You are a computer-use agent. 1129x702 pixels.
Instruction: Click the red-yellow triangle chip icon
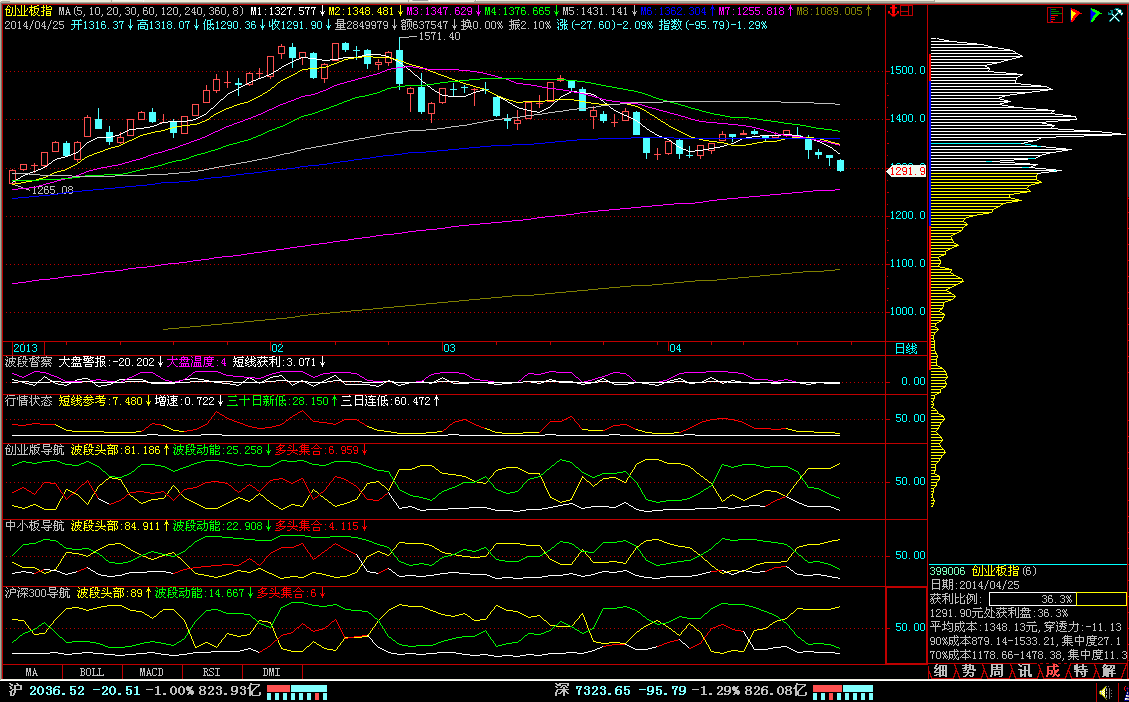(x=1075, y=15)
